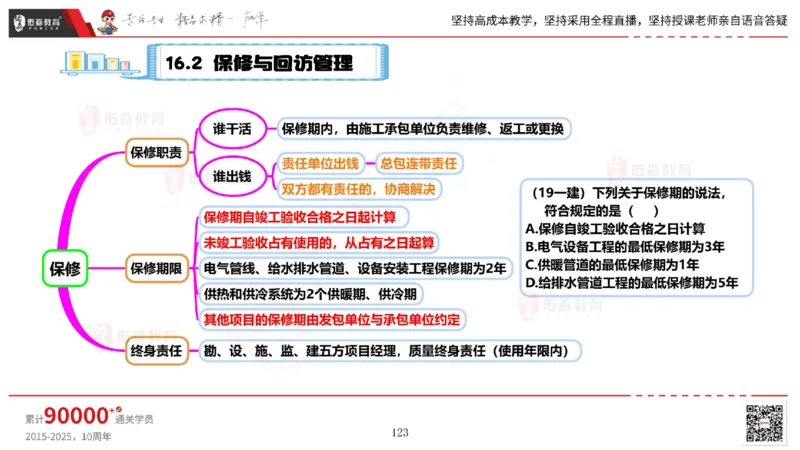Select the '保修期限' node
The height and width of the screenshot is (450, 800).
[156, 268]
